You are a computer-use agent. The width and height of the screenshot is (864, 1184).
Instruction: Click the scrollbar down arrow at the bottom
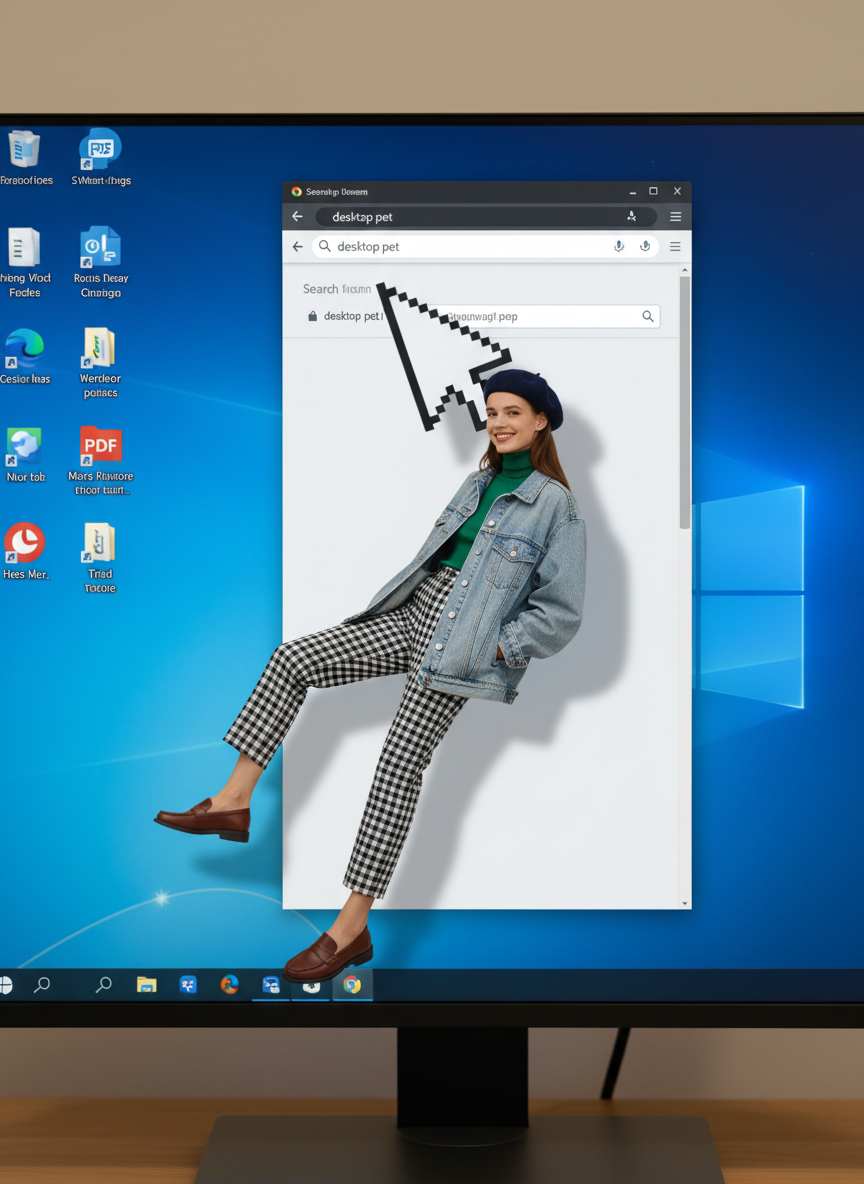point(685,903)
